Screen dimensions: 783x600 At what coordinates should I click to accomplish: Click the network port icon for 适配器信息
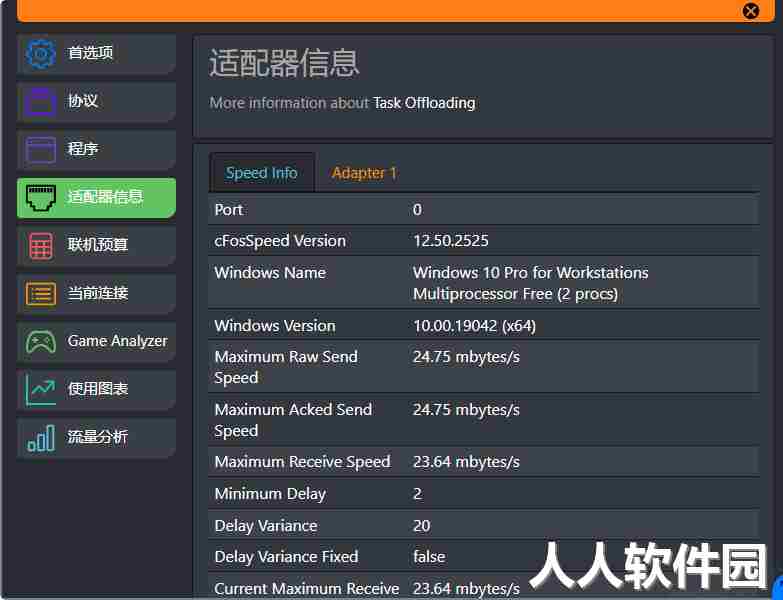pos(40,198)
